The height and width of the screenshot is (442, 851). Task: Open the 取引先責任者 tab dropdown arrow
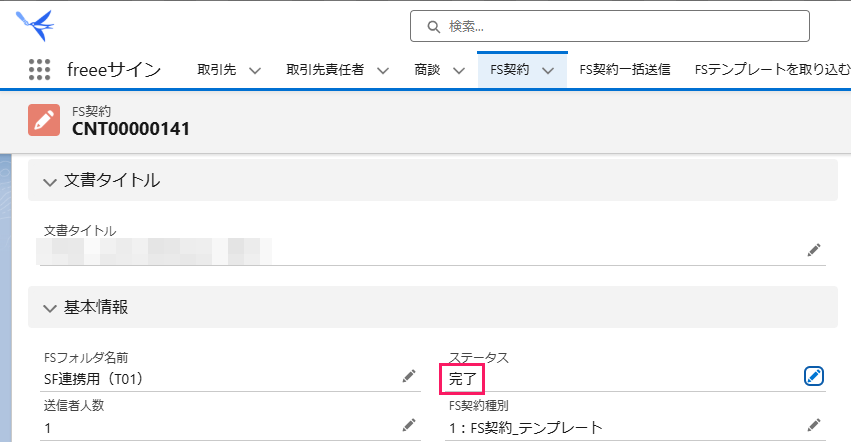(x=383, y=70)
